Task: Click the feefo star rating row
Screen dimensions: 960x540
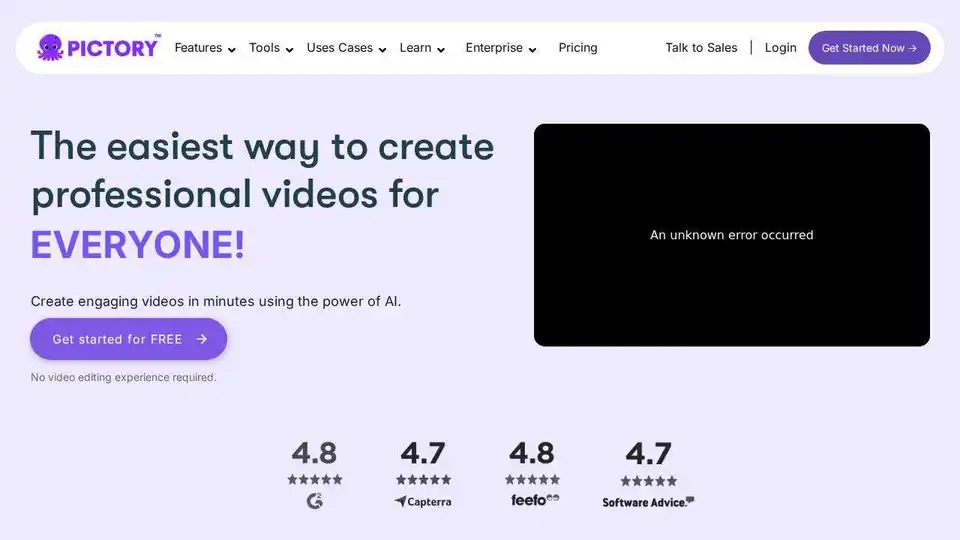Action: [532, 479]
